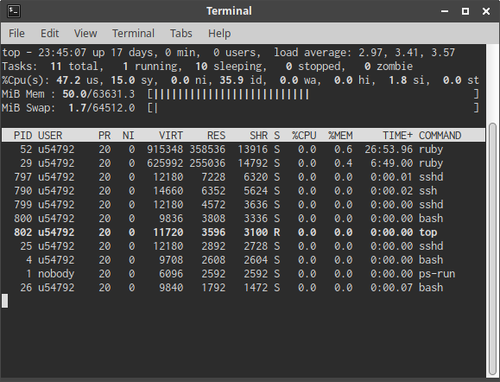Click the PID column header
500x382 pixels.
23,135
